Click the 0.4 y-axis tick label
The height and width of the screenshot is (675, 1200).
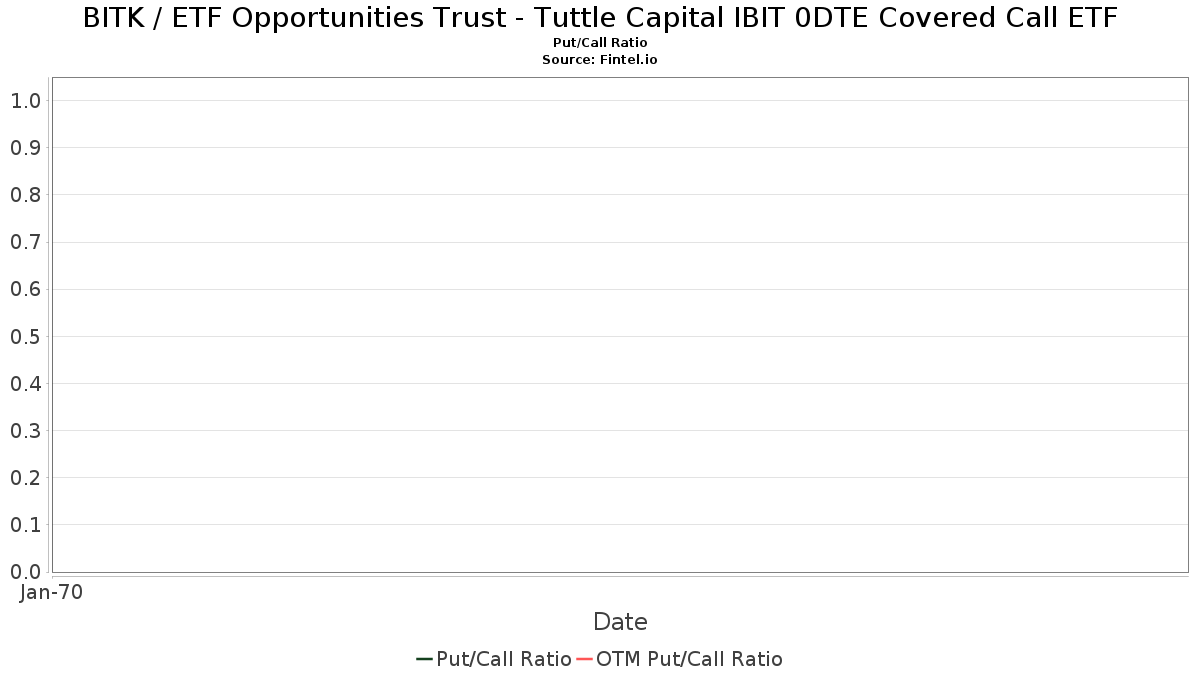[x=25, y=384]
